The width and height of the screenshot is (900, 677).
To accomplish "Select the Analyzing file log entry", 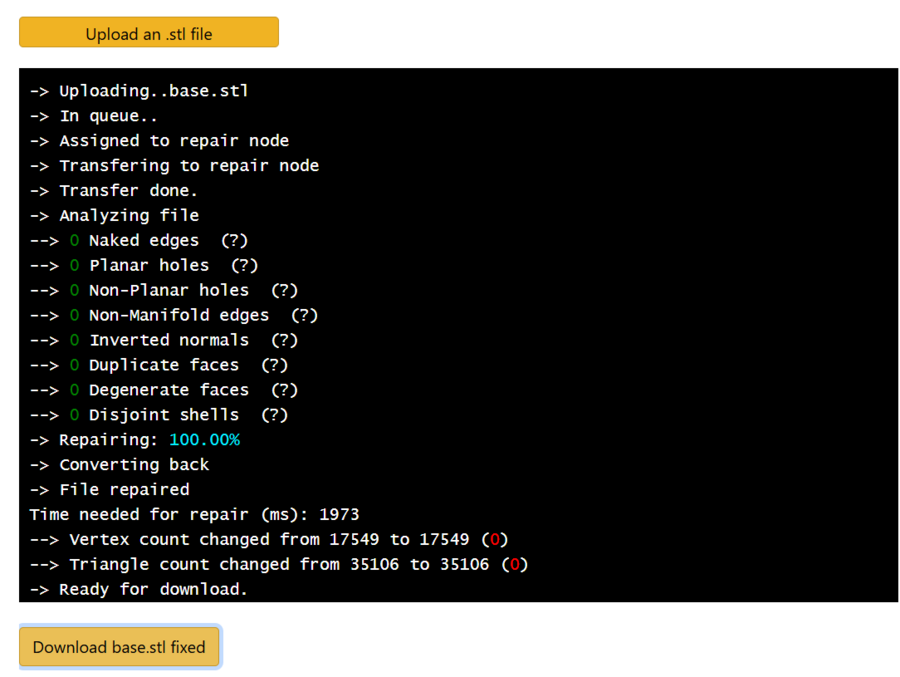I will click(x=114, y=215).
